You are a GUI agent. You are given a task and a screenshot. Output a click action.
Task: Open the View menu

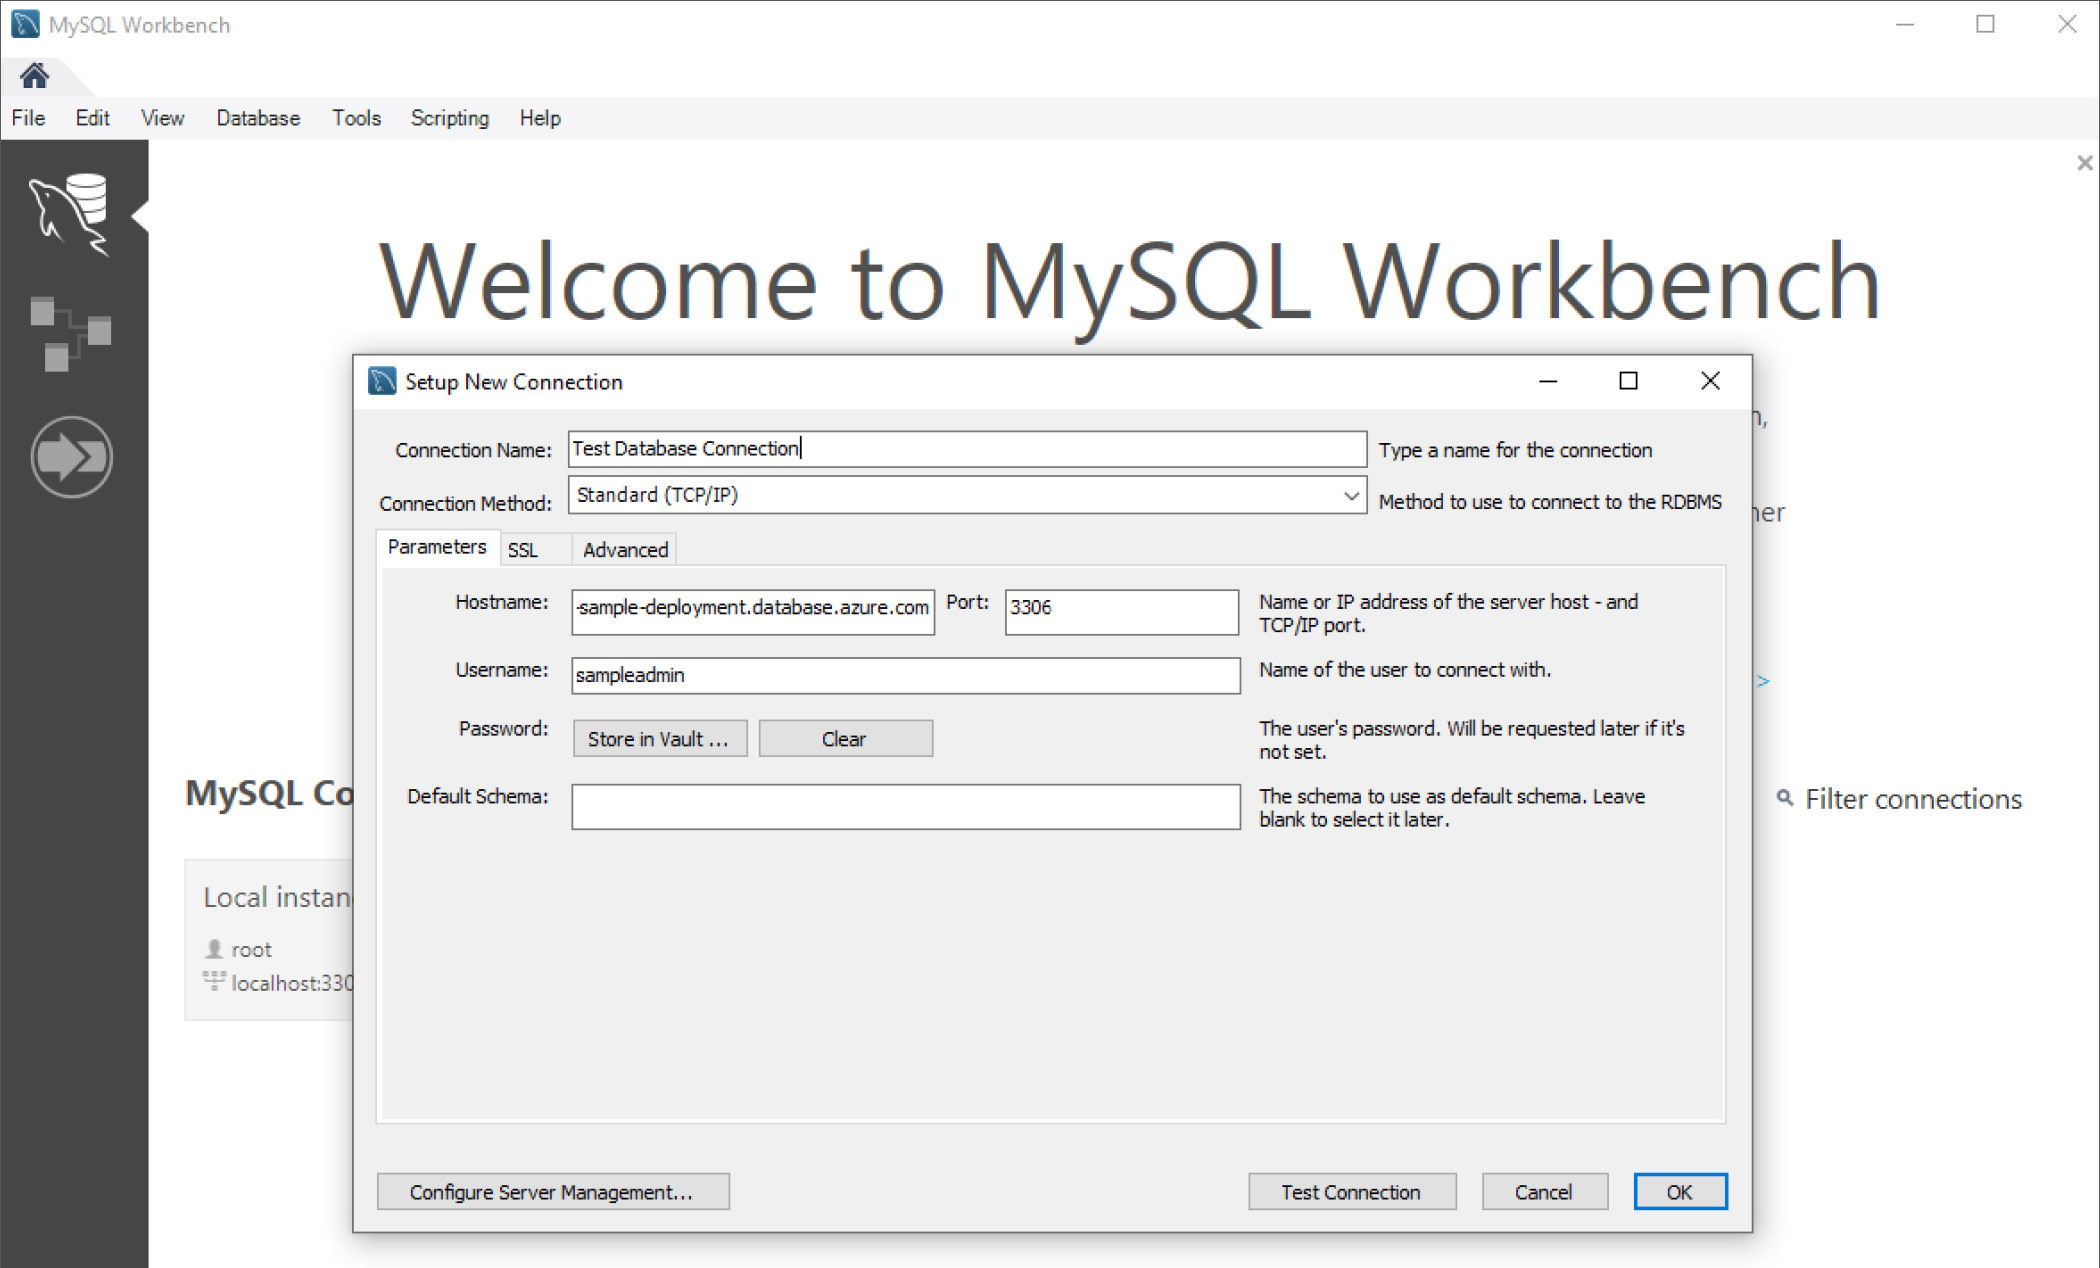tap(162, 118)
